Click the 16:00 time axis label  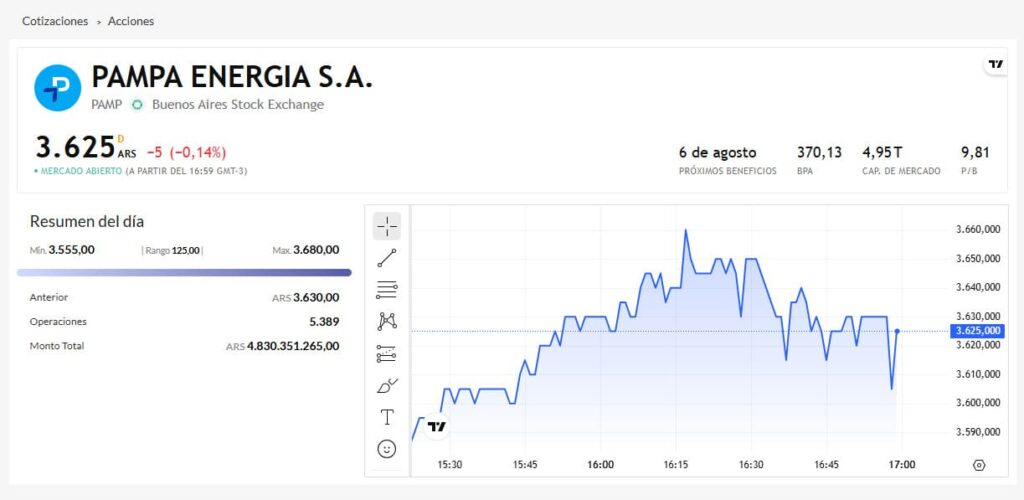[600, 465]
